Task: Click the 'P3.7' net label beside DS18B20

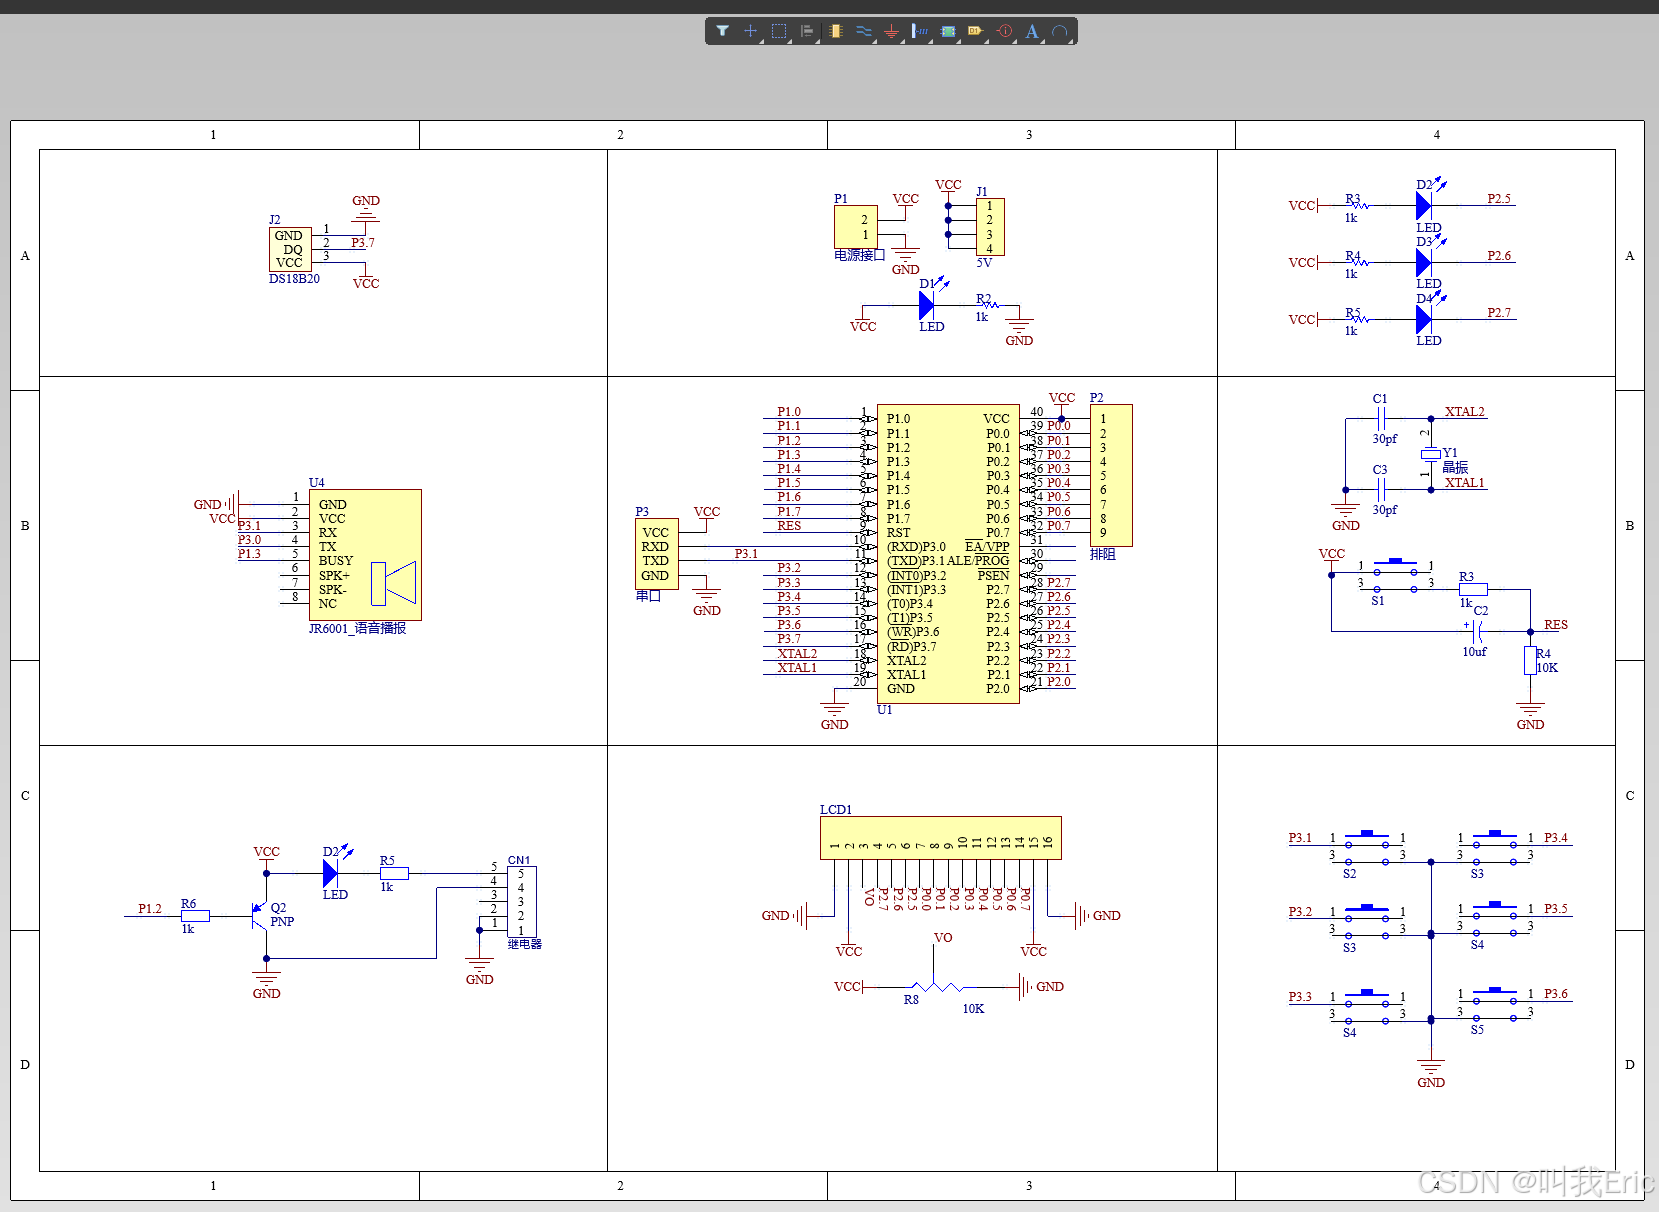Action: (x=363, y=243)
